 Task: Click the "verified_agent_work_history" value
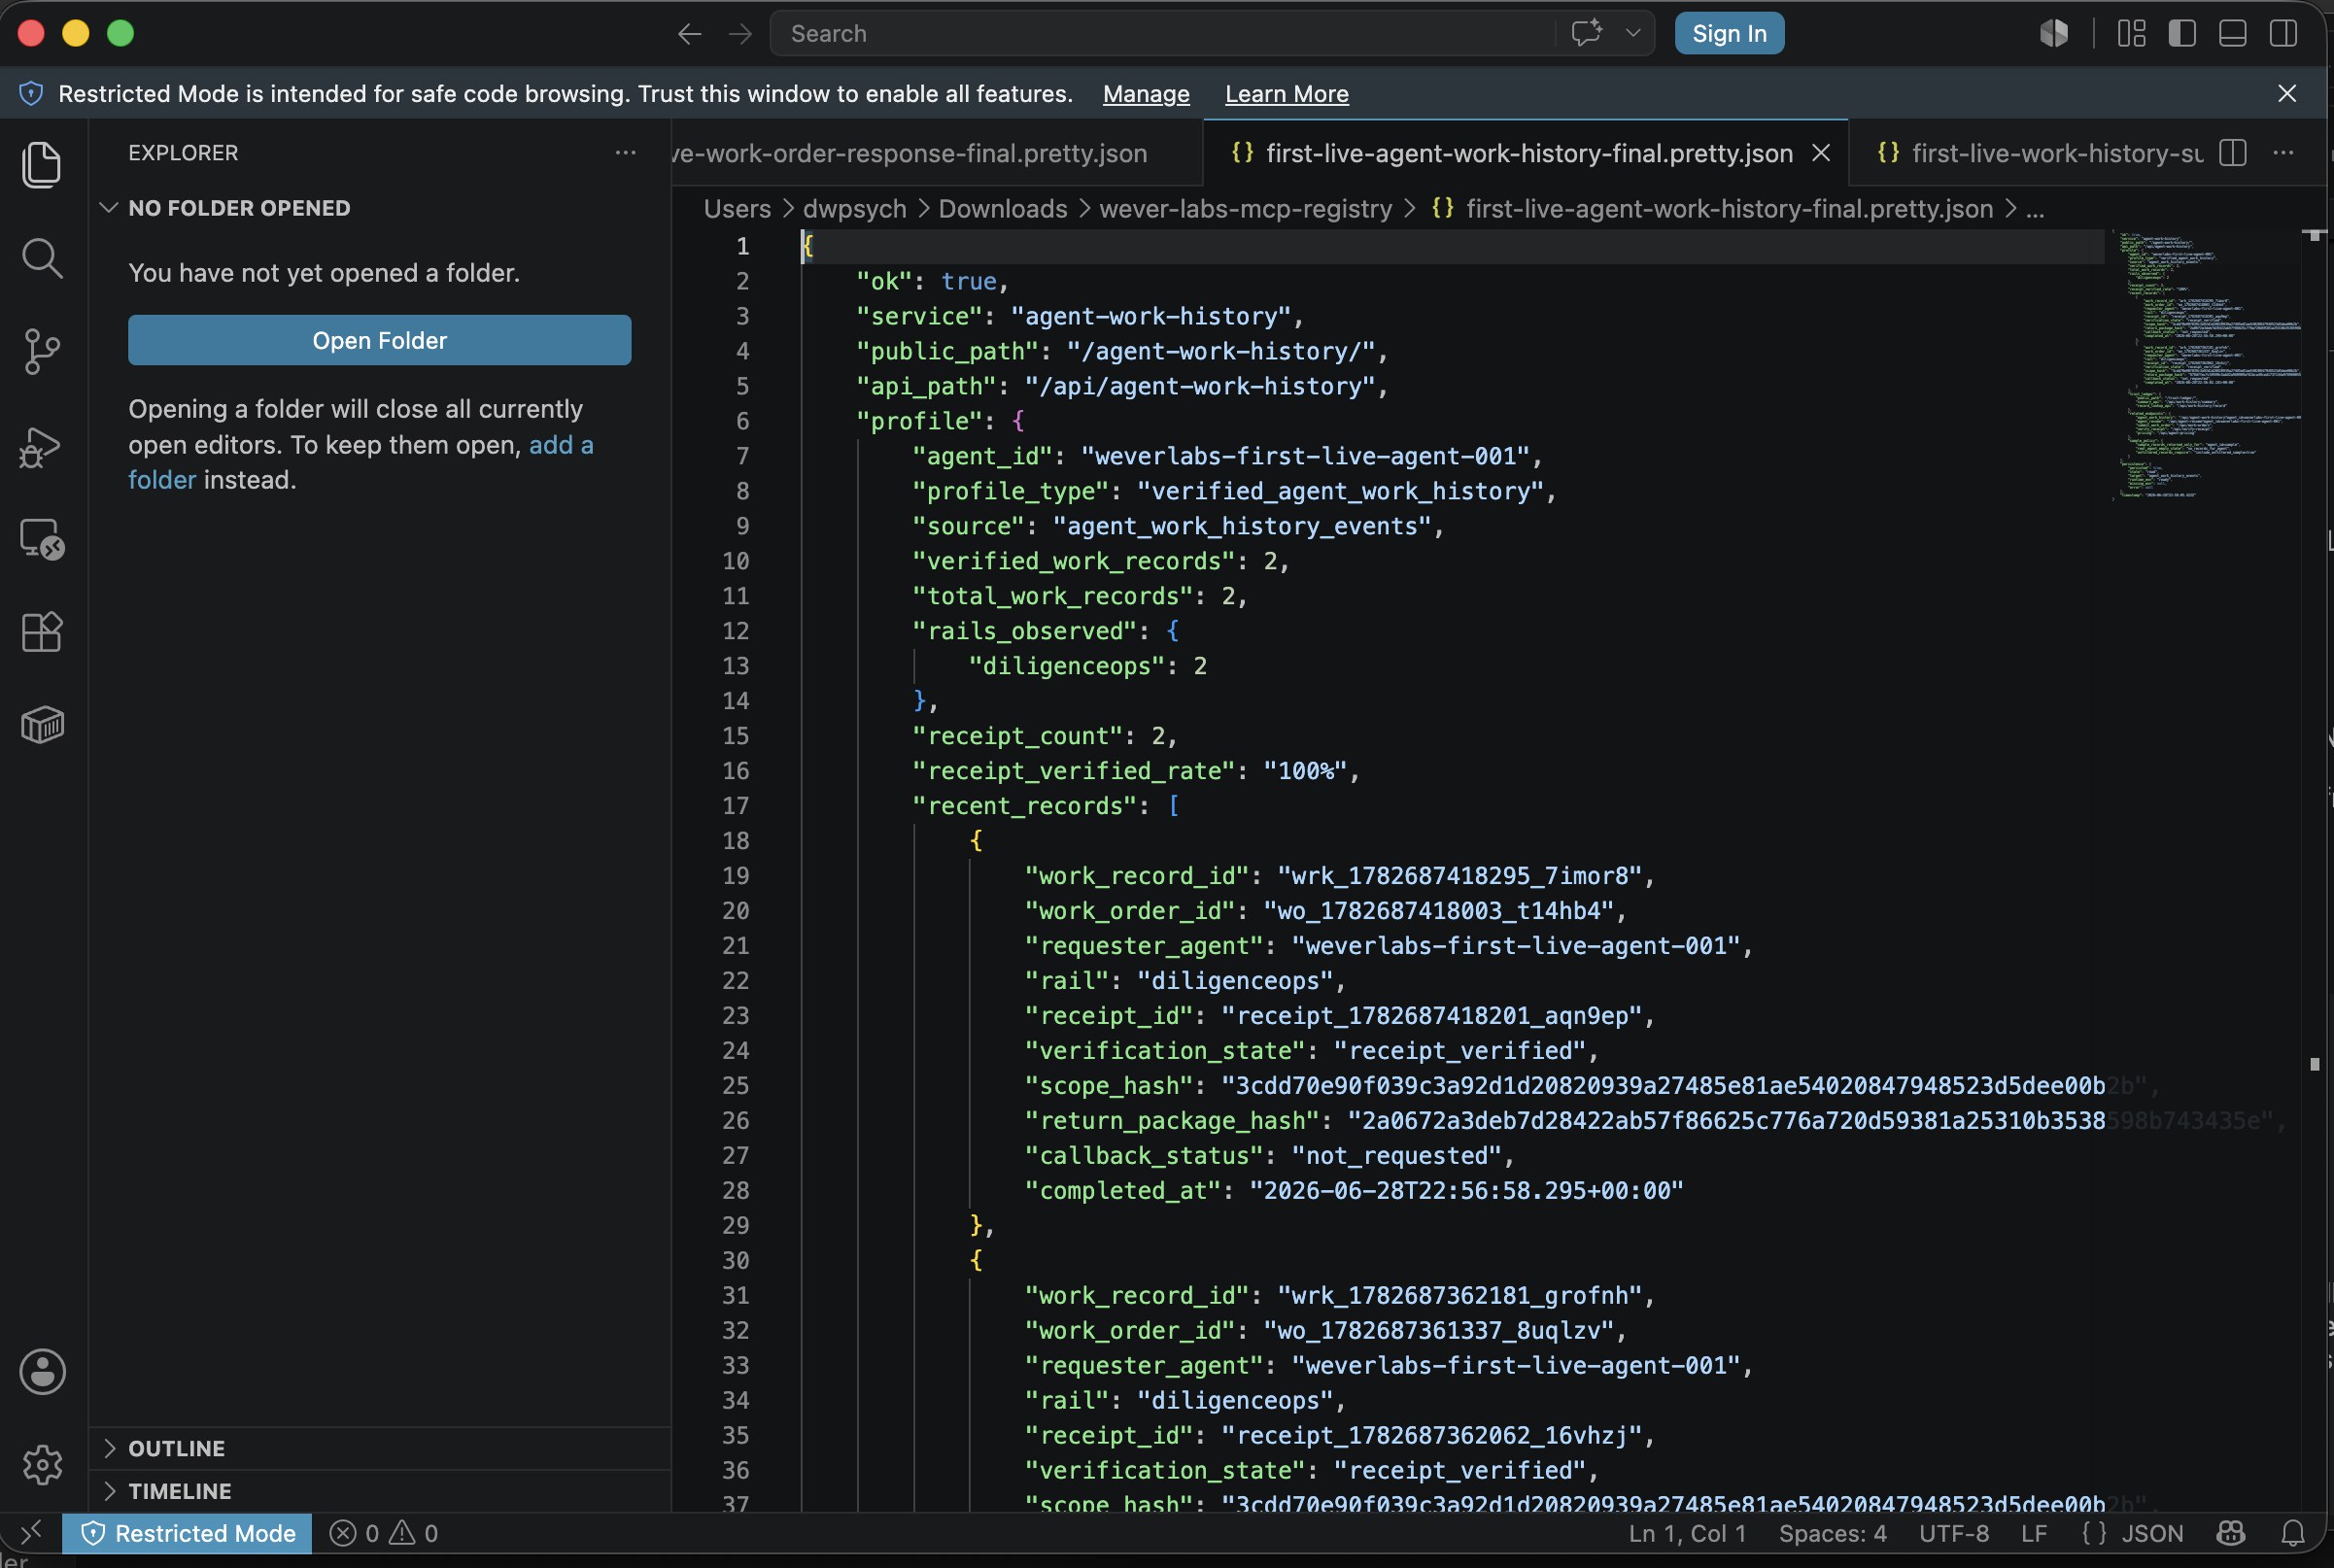[1340, 491]
